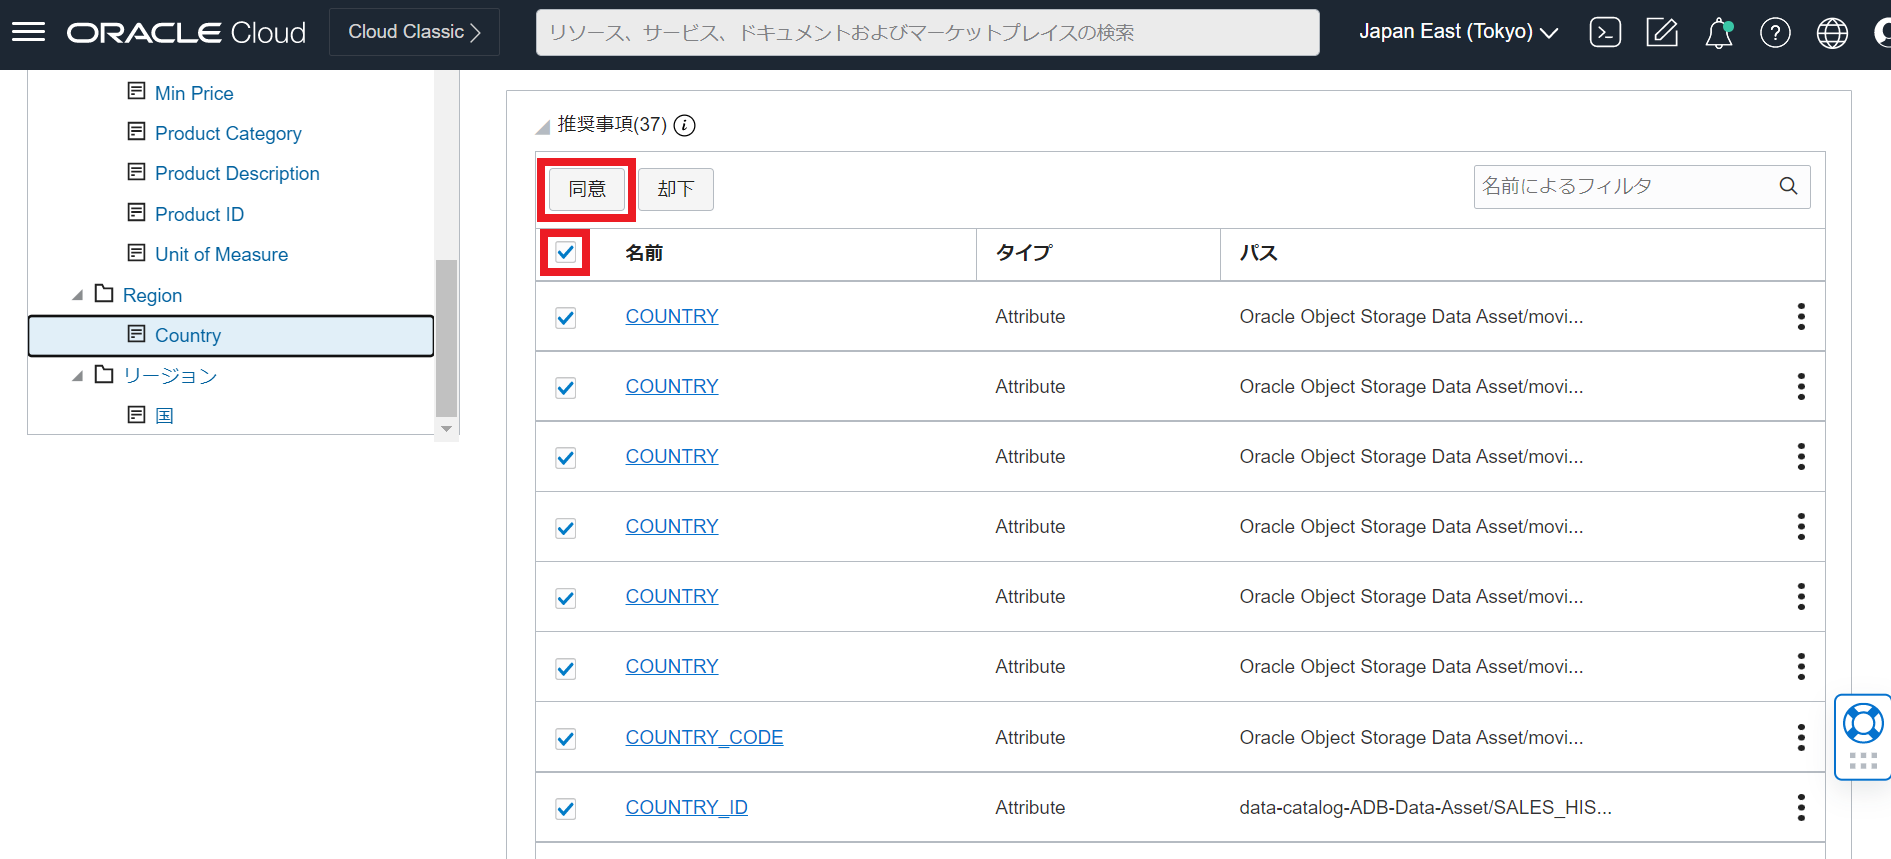Image resolution: width=1891 pixels, height=859 pixels.
Task: Launch Cloud Shell developer tools icon
Action: (x=1605, y=33)
